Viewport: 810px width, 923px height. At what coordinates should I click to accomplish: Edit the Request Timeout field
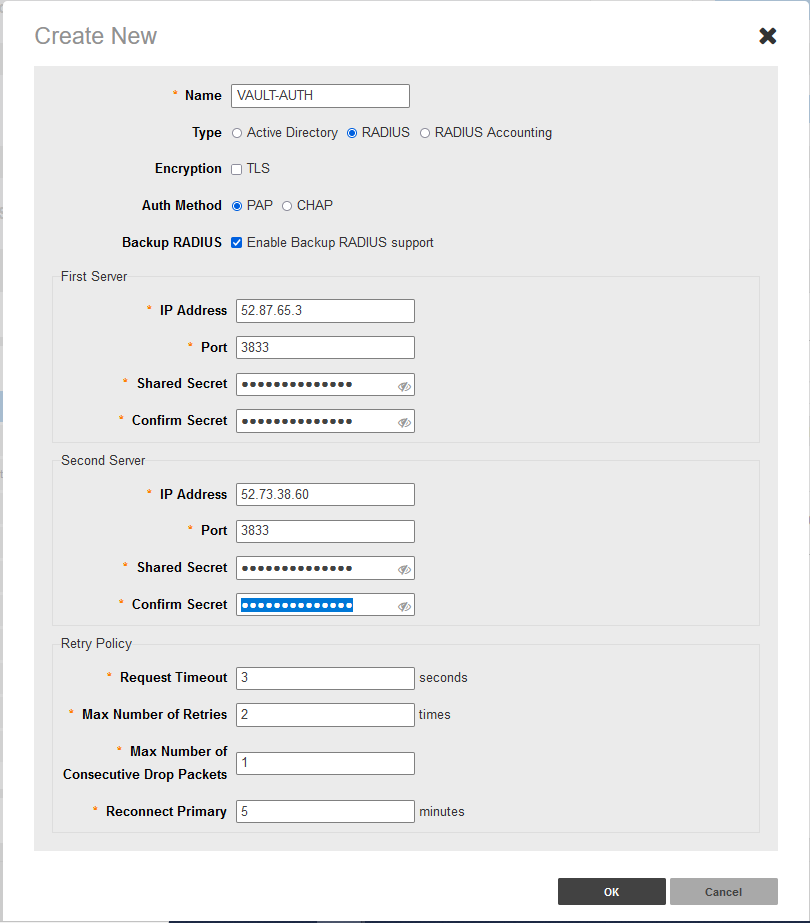[325, 678]
